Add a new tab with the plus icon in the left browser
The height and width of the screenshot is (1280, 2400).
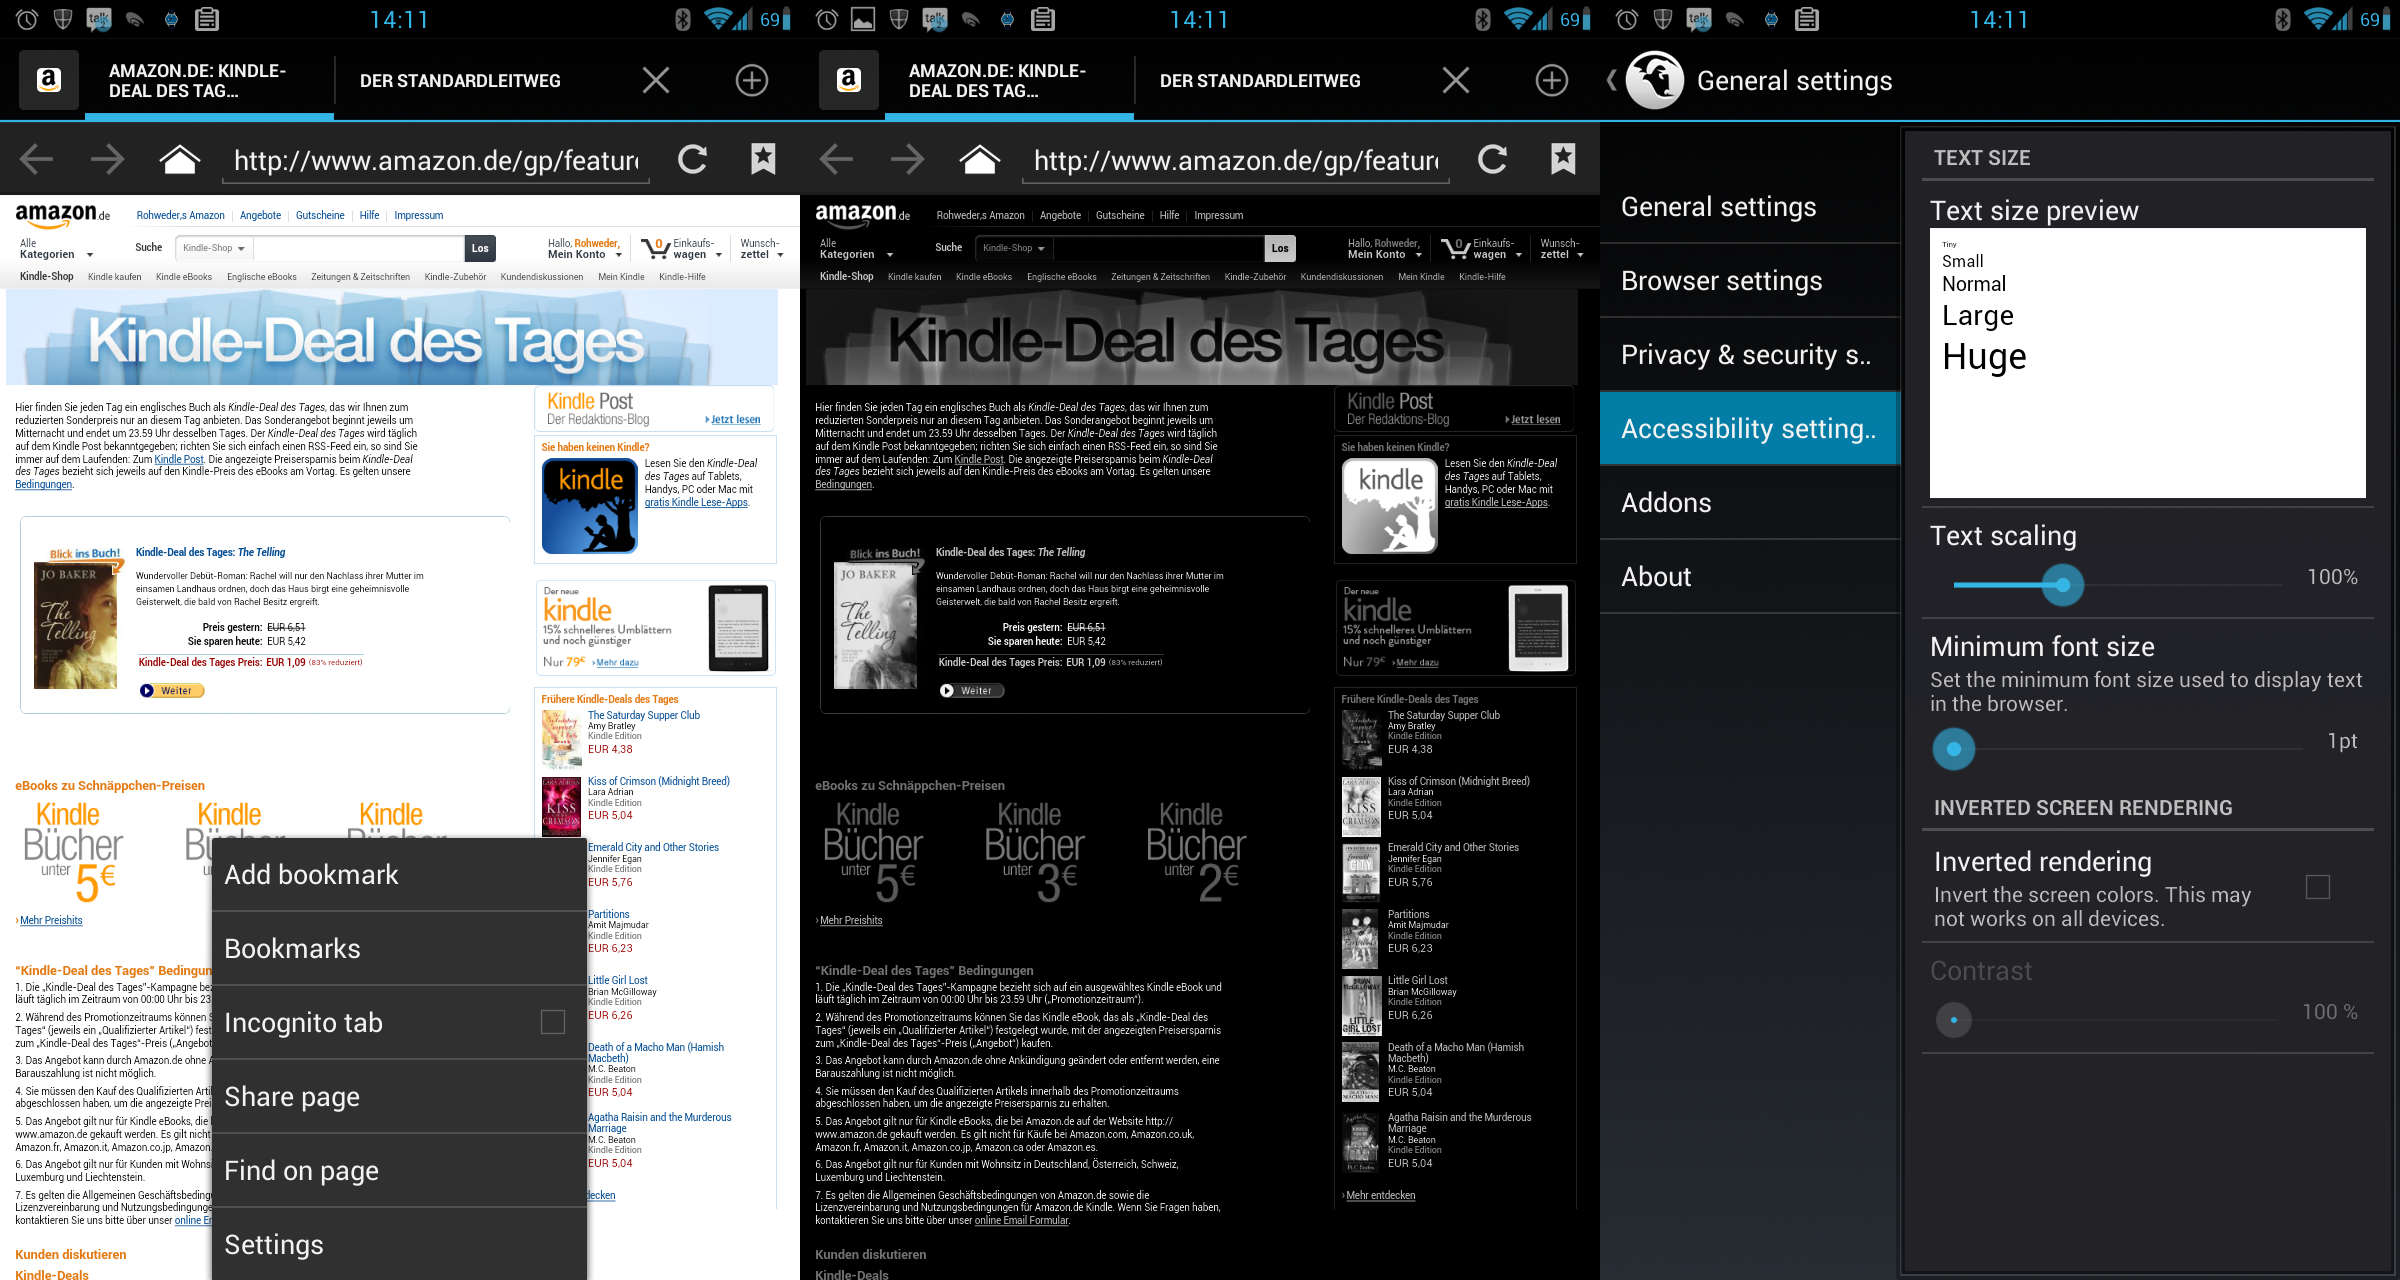point(752,80)
